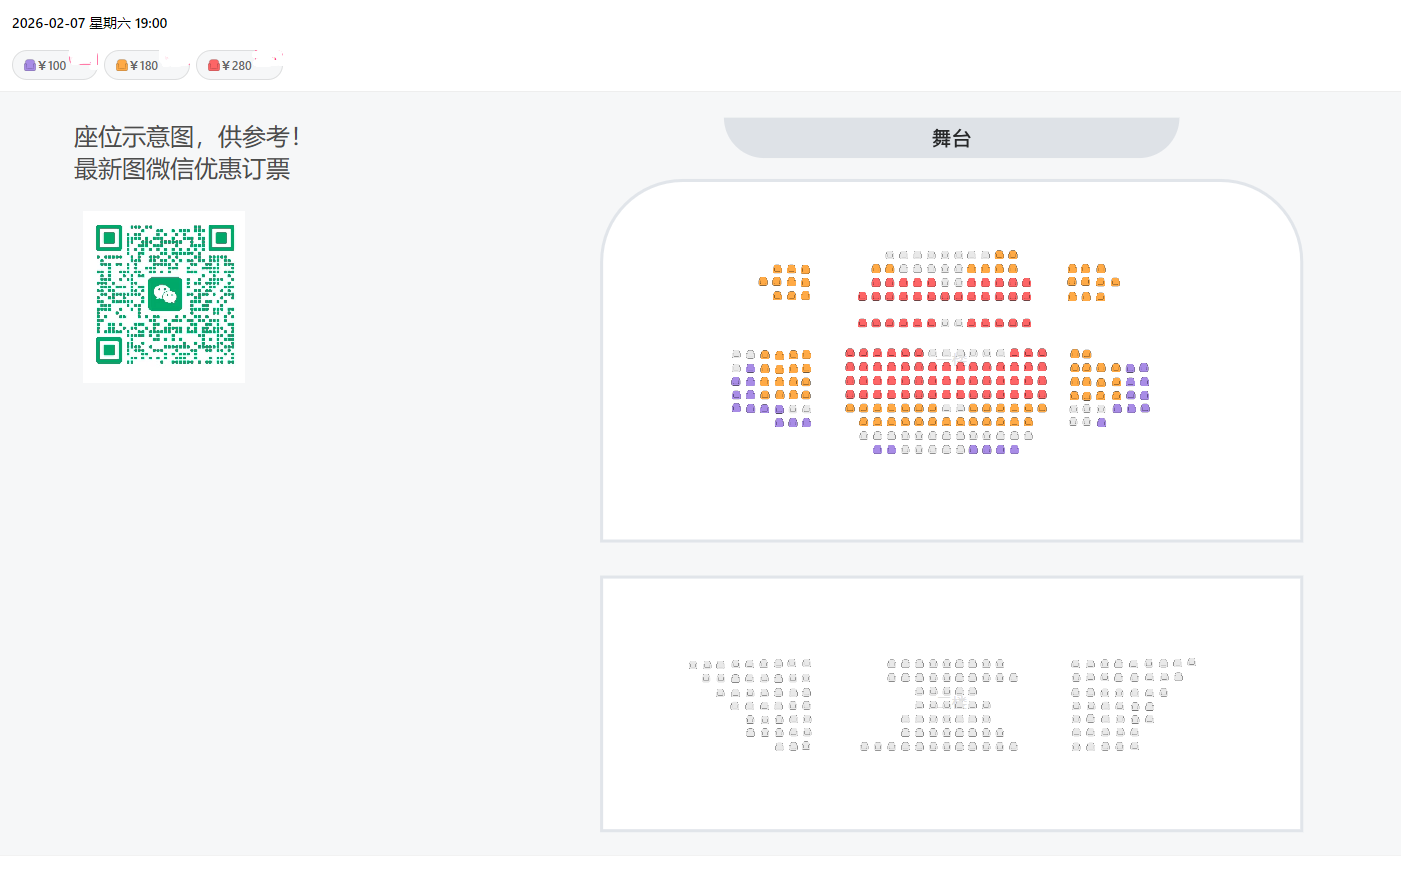
Task: Click the 座位示意图，供参考！ notice text
Action: pos(186,137)
